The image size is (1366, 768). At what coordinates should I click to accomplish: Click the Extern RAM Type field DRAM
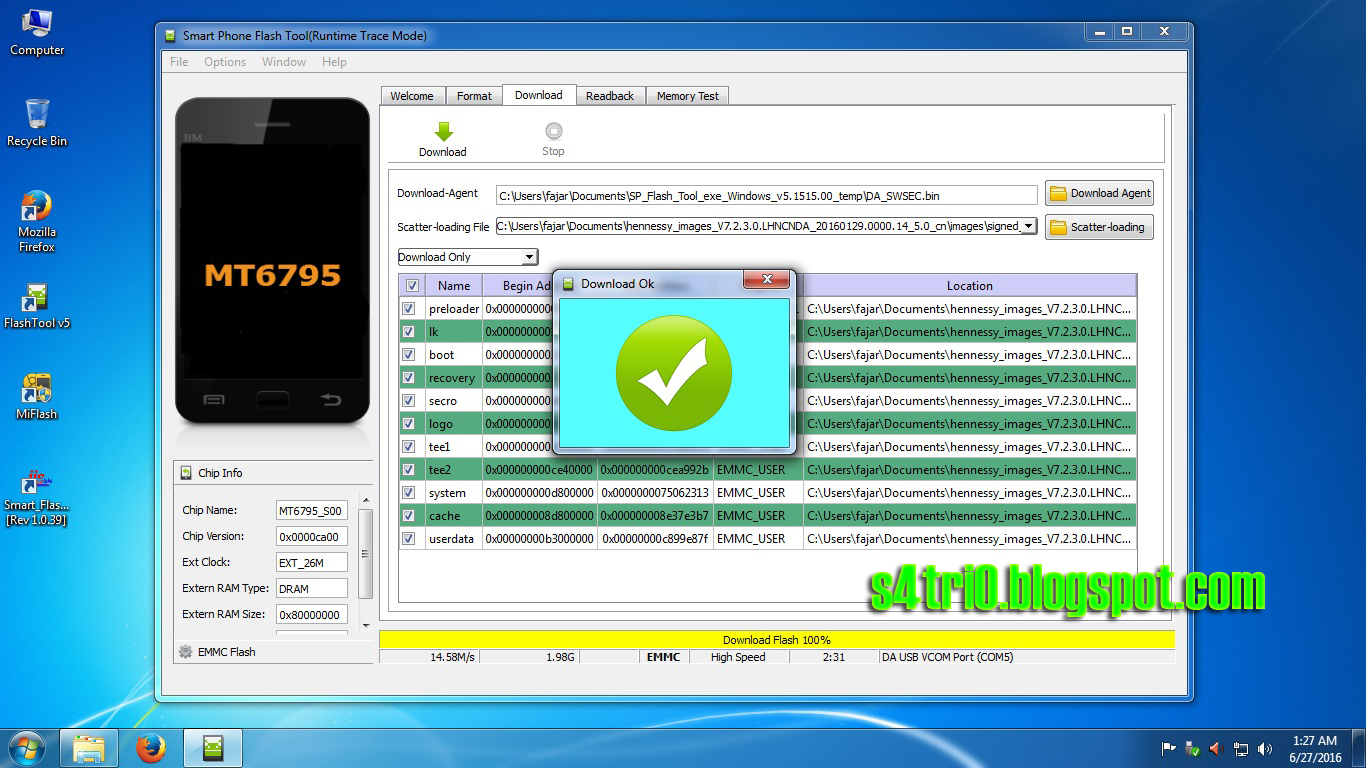point(312,588)
